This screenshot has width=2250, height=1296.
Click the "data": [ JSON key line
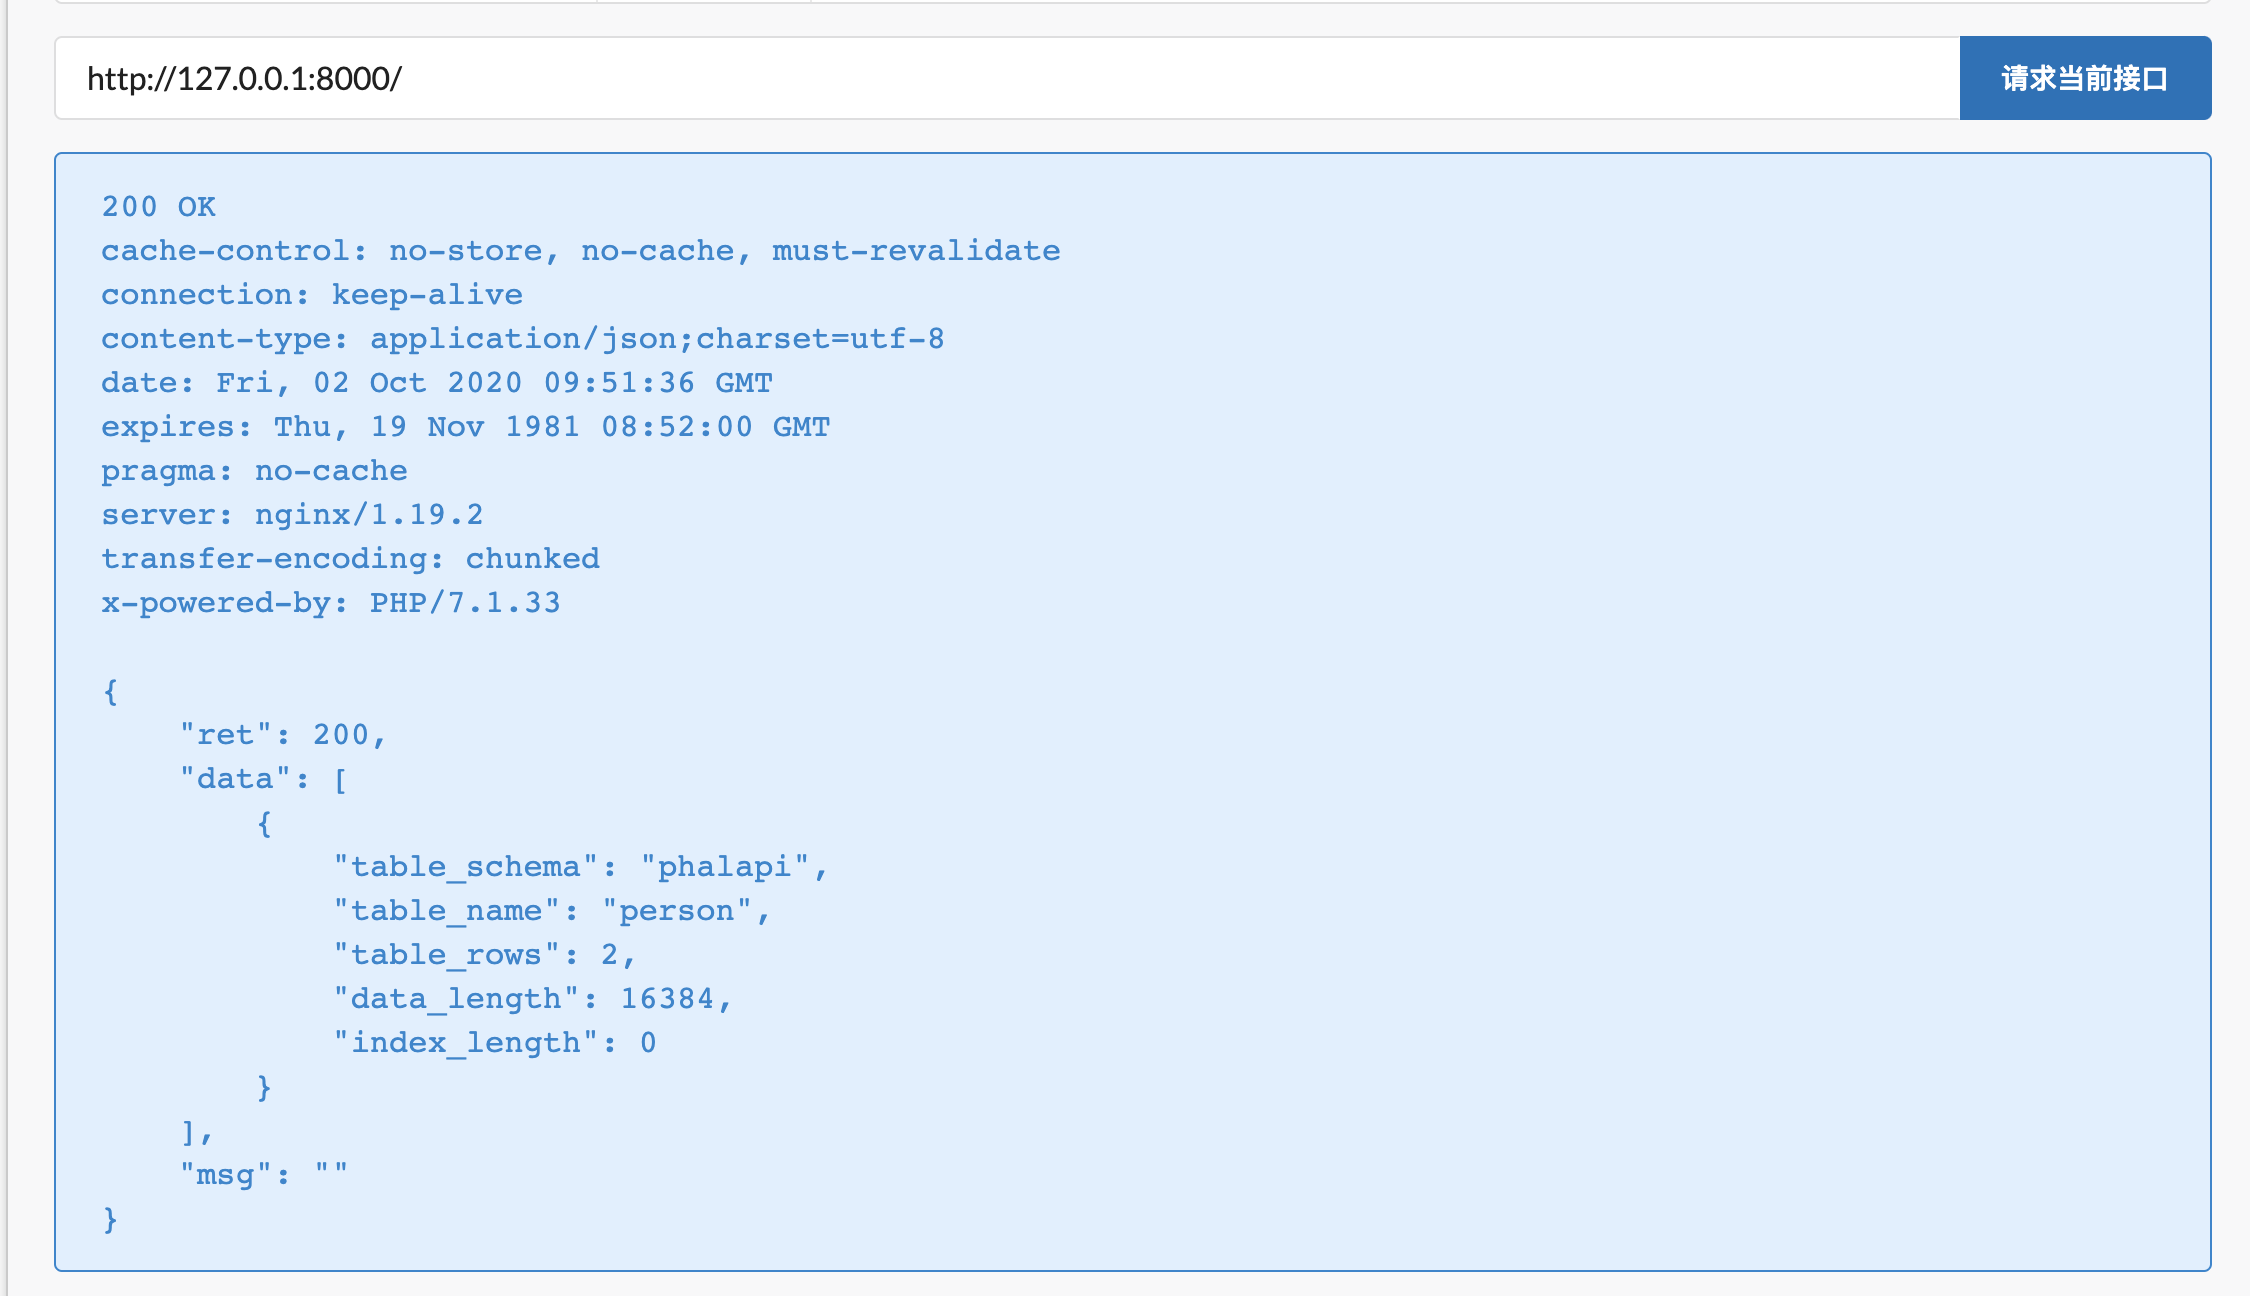click(263, 779)
